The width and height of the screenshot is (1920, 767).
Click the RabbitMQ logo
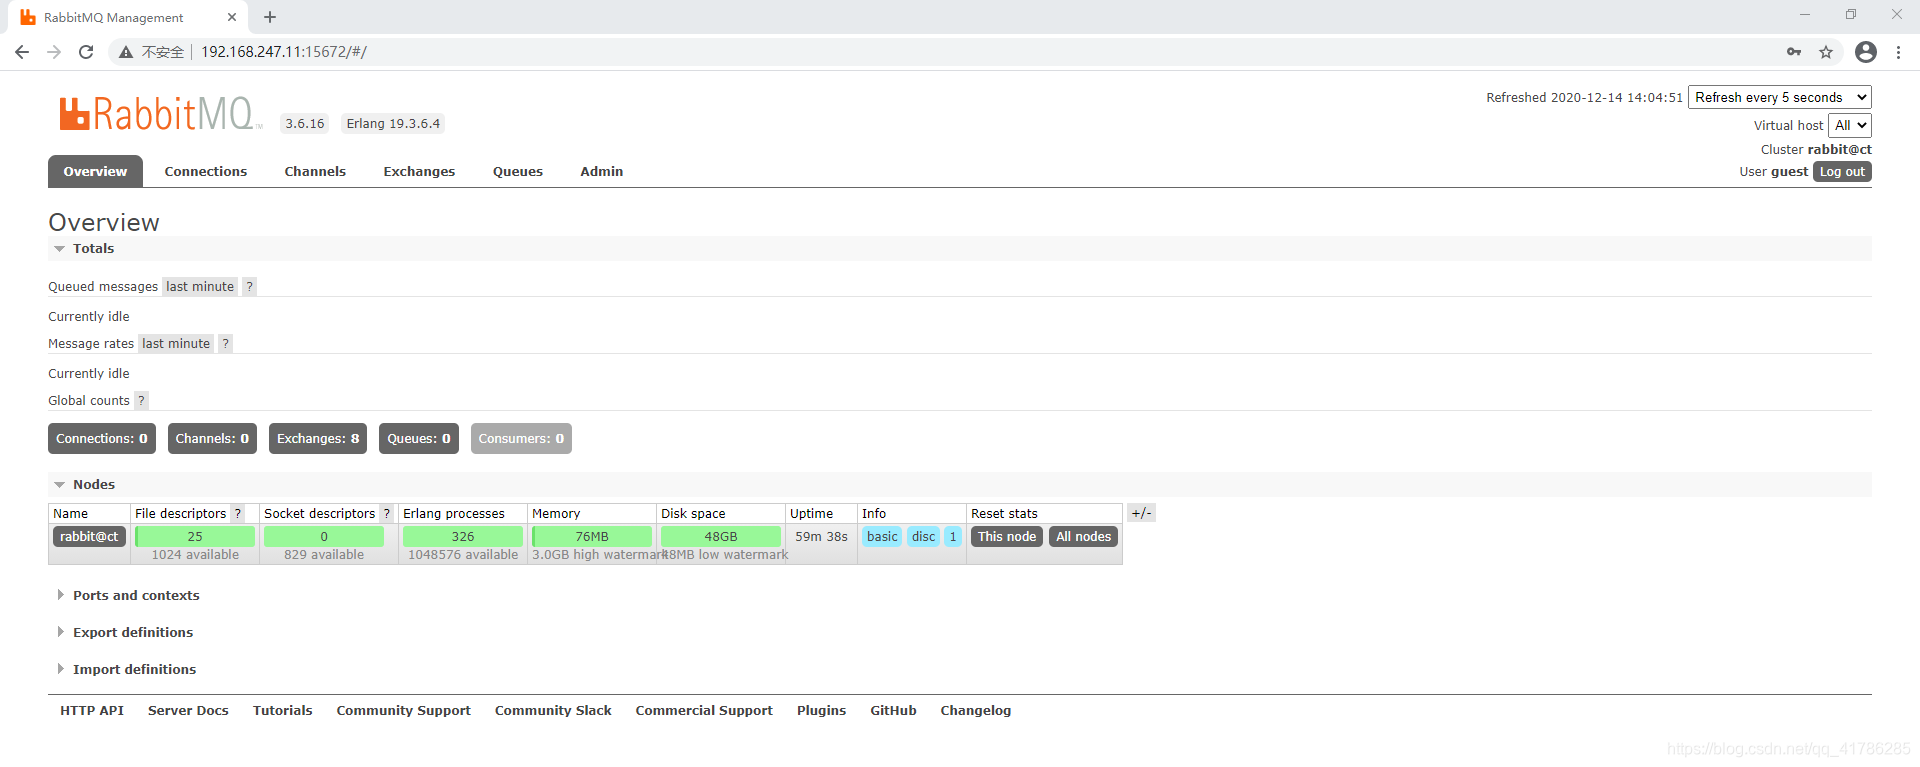click(x=160, y=114)
